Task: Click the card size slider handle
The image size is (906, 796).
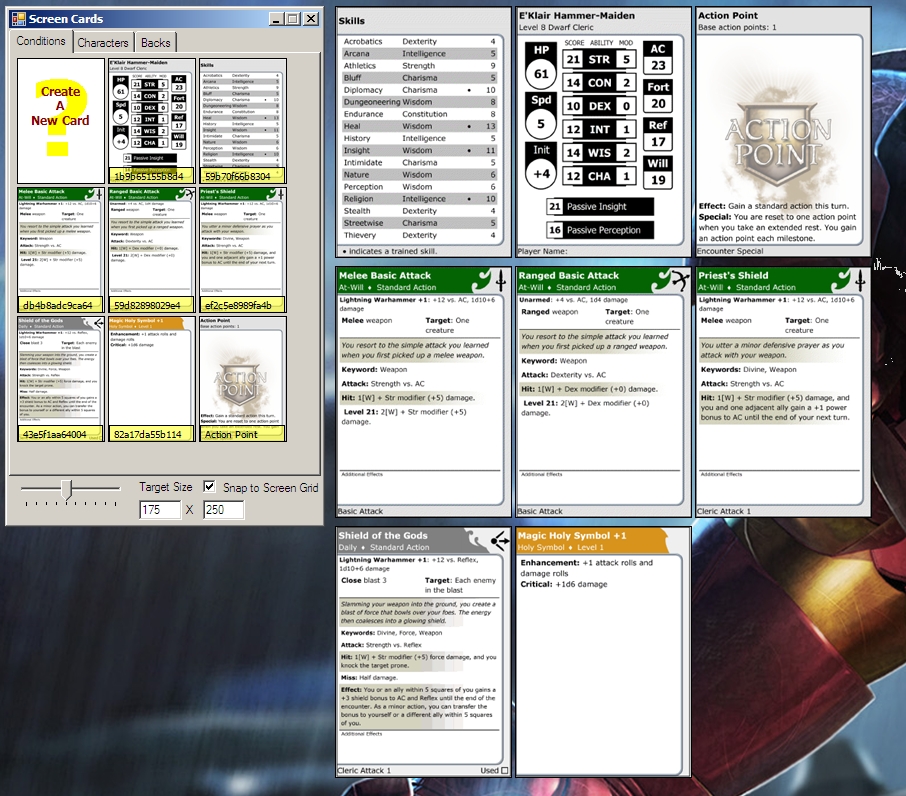Action: [67, 489]
